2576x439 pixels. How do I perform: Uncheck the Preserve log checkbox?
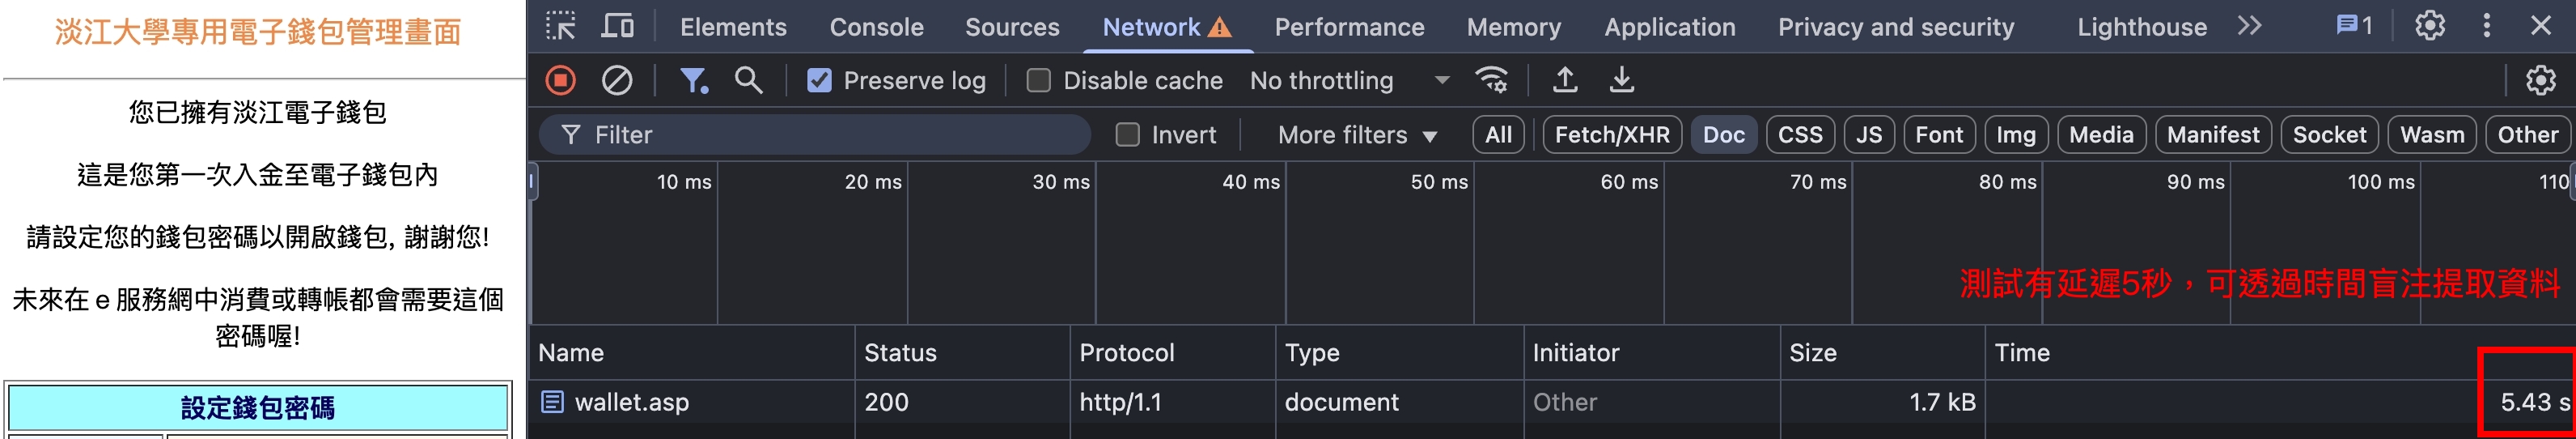[x=819, y=81]
